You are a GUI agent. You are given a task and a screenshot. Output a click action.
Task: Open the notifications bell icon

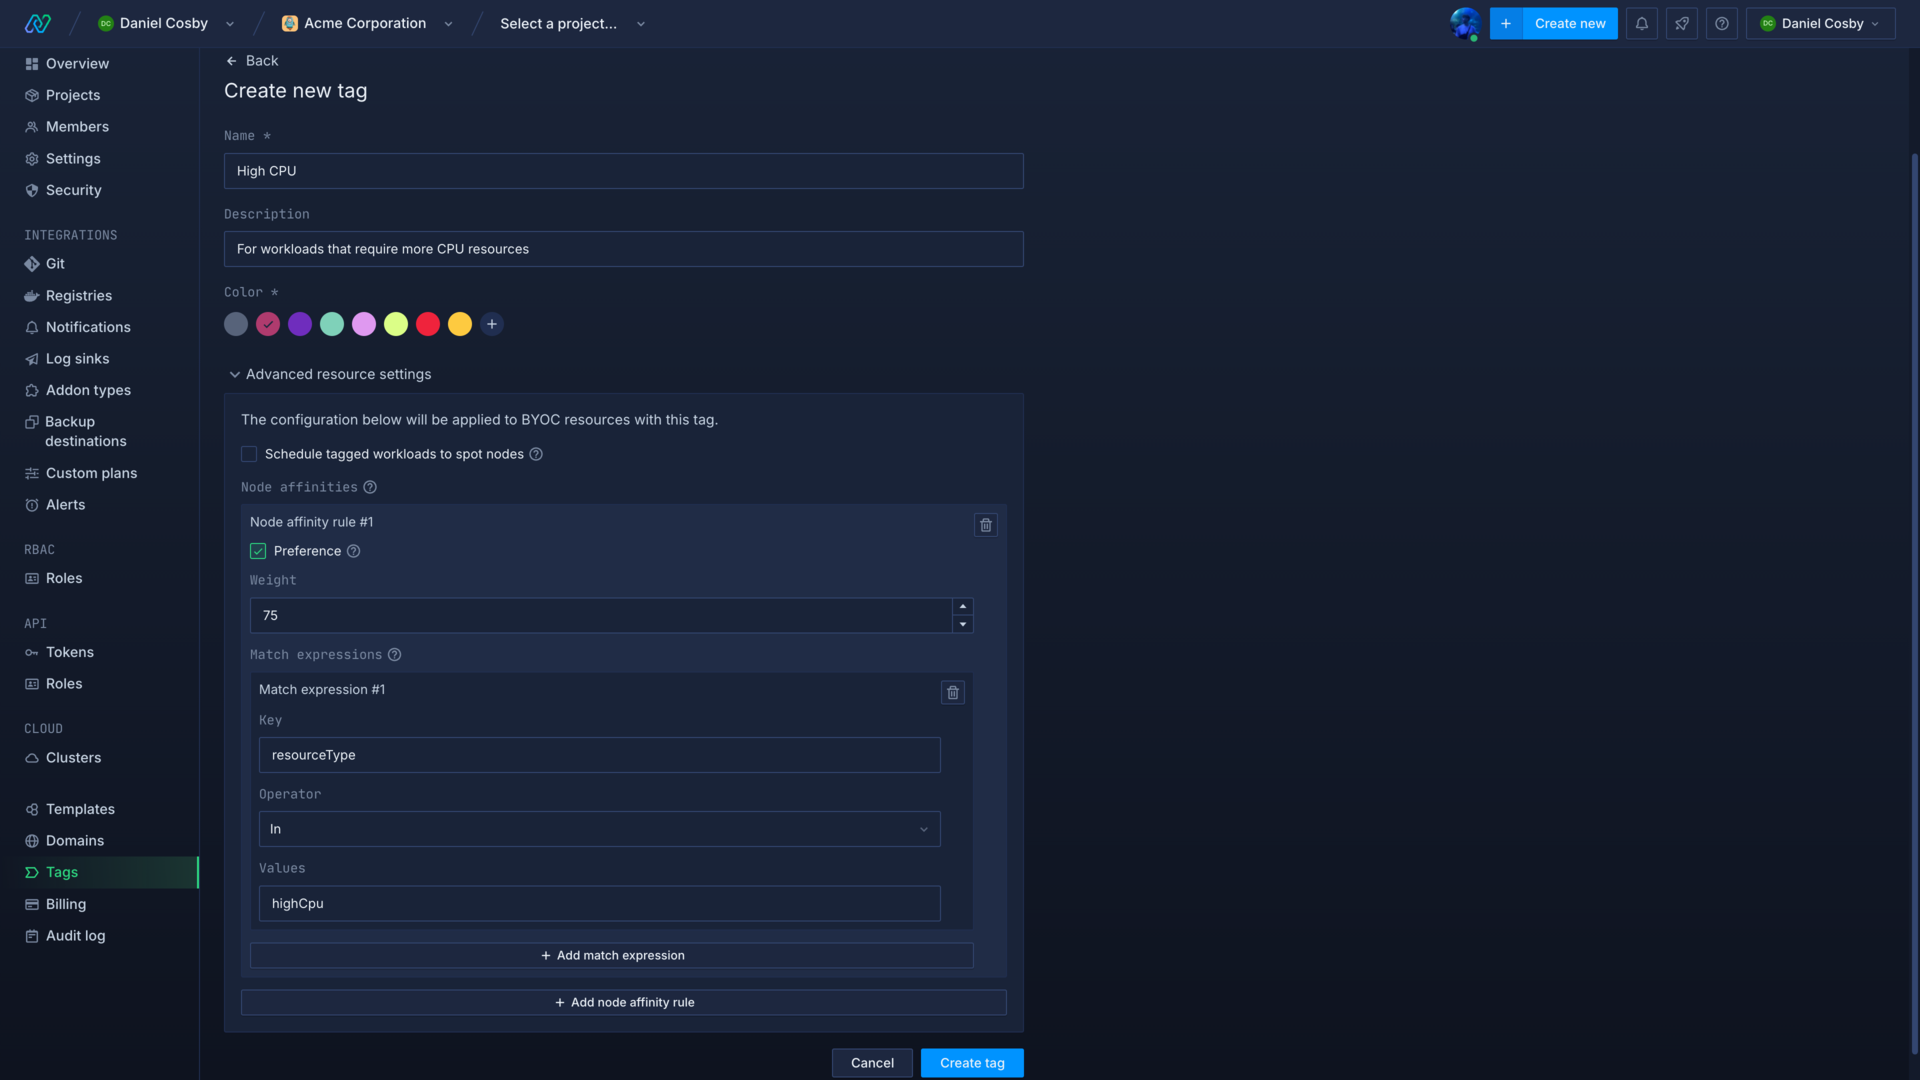[1641, 23]
